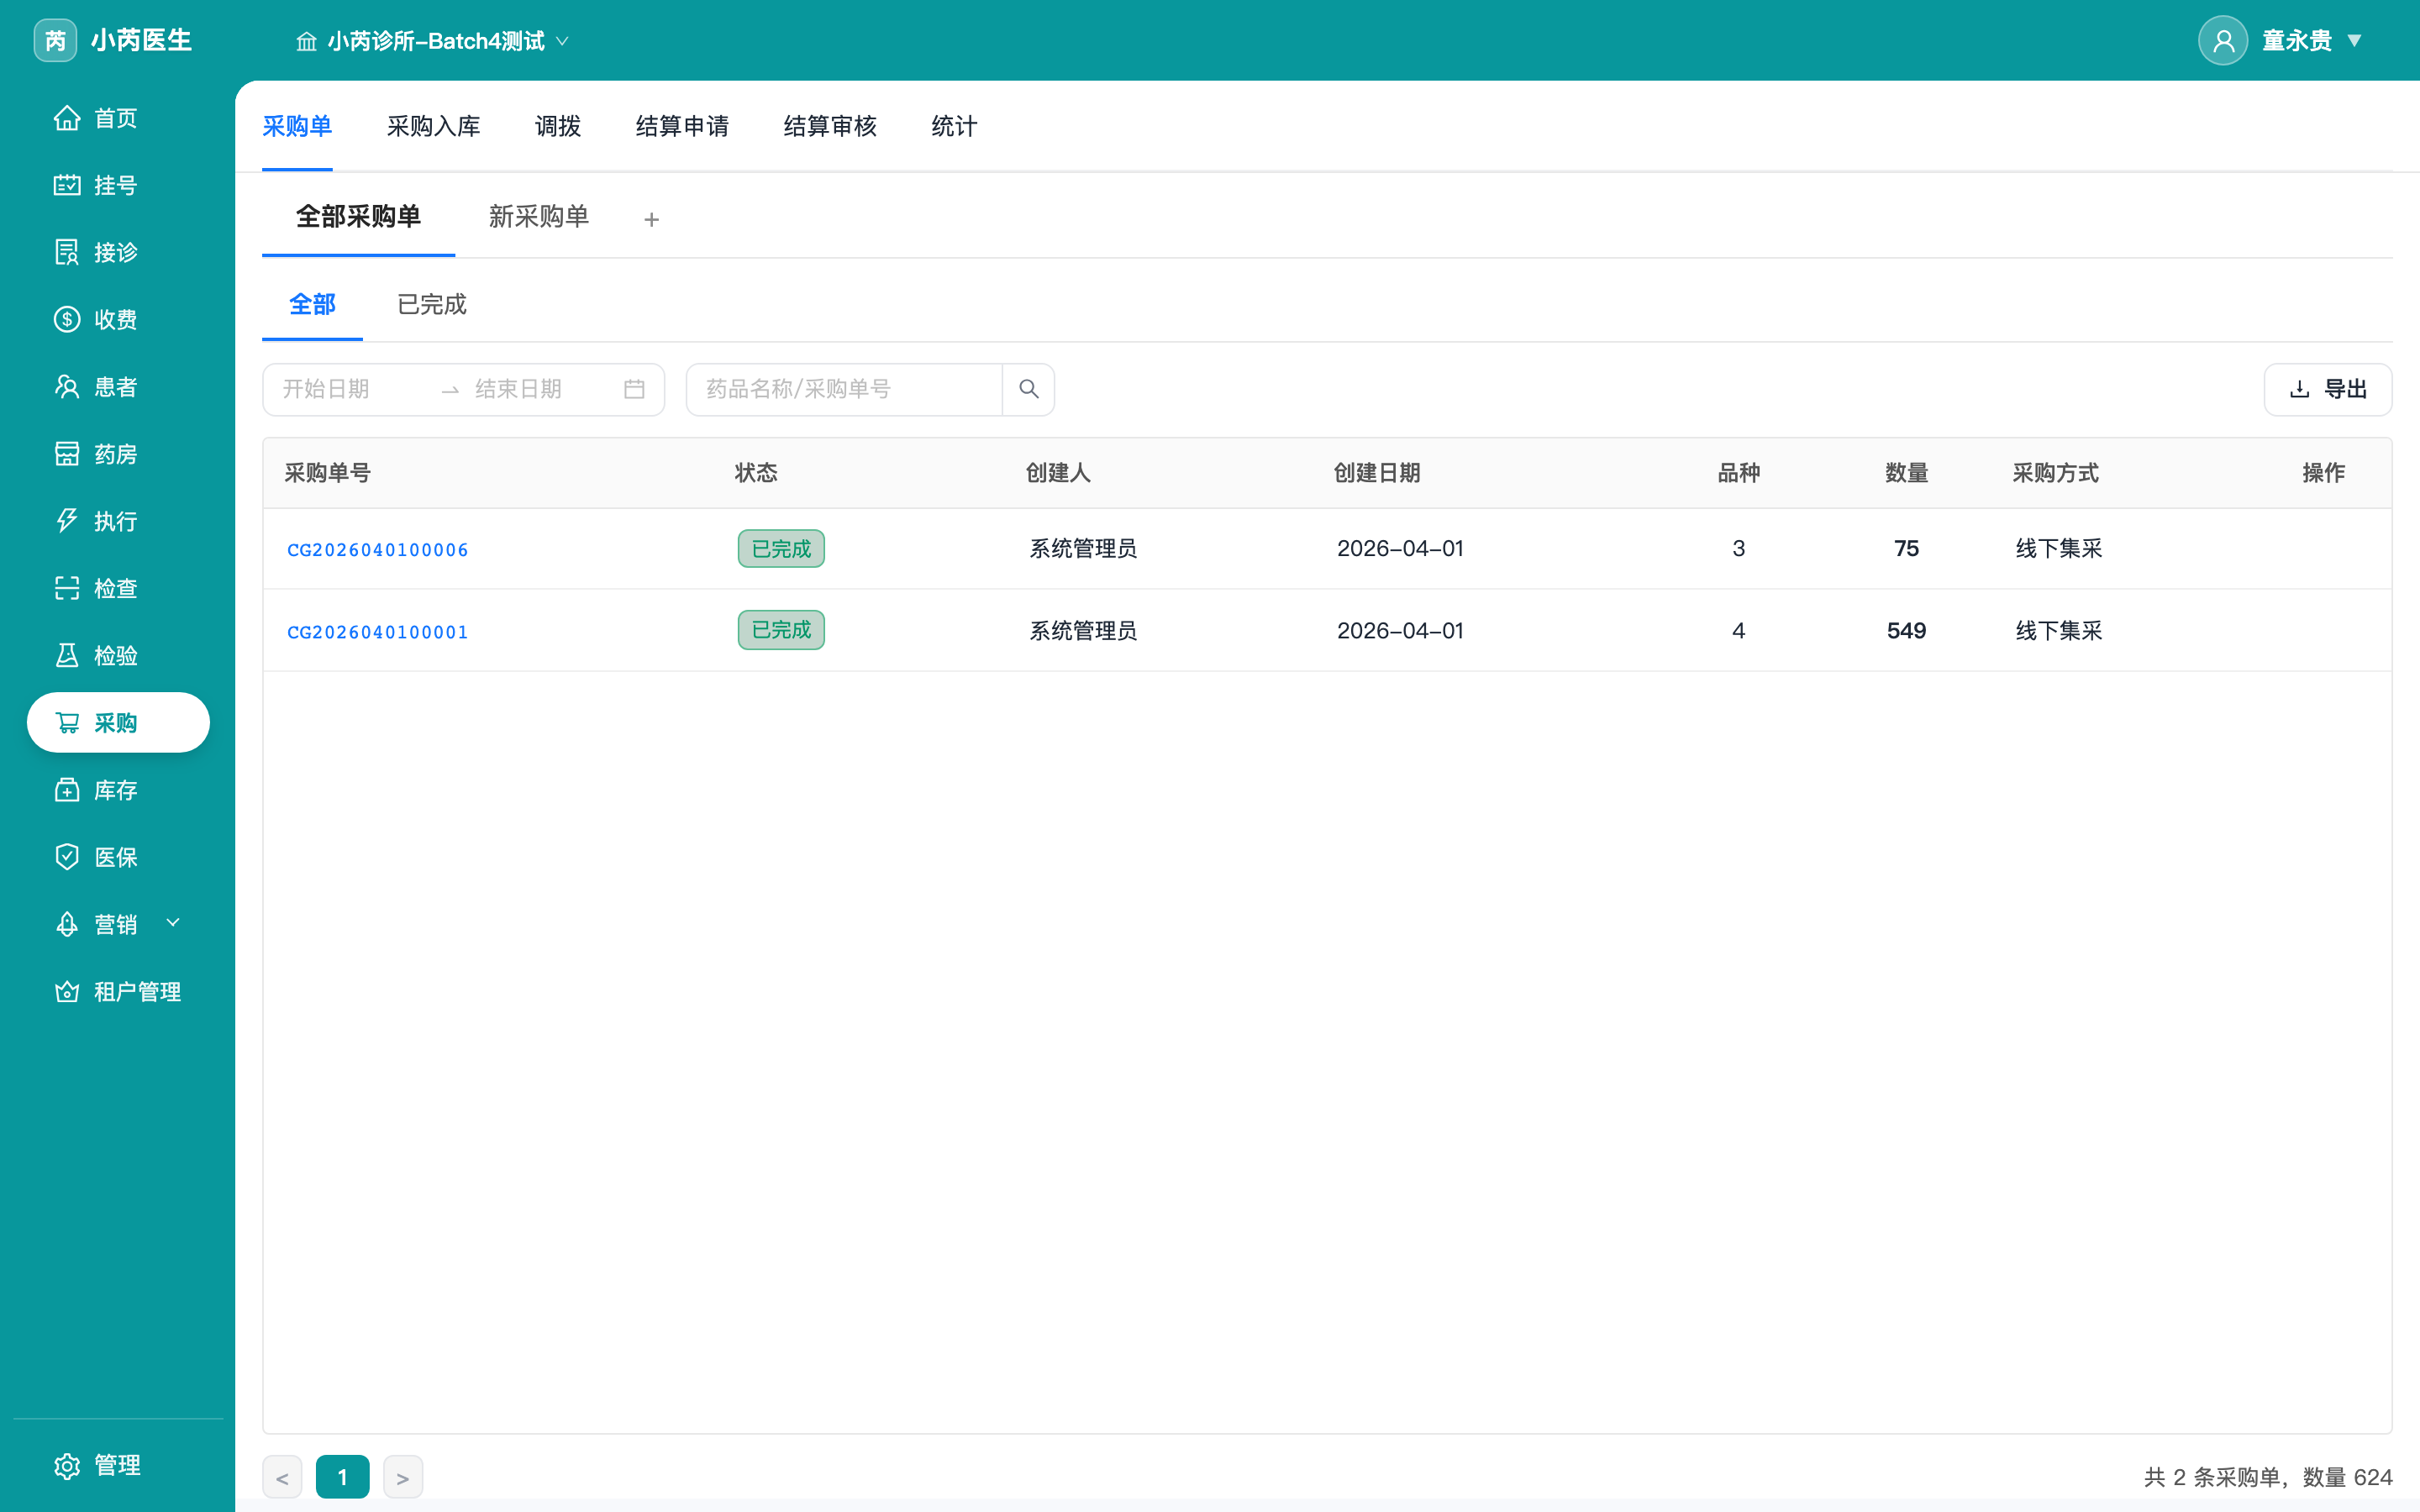The height and width of the screenshot is (1512, 2420).
Task: Click the 童永贵 user name
Action: click(x=2297, y=40)
